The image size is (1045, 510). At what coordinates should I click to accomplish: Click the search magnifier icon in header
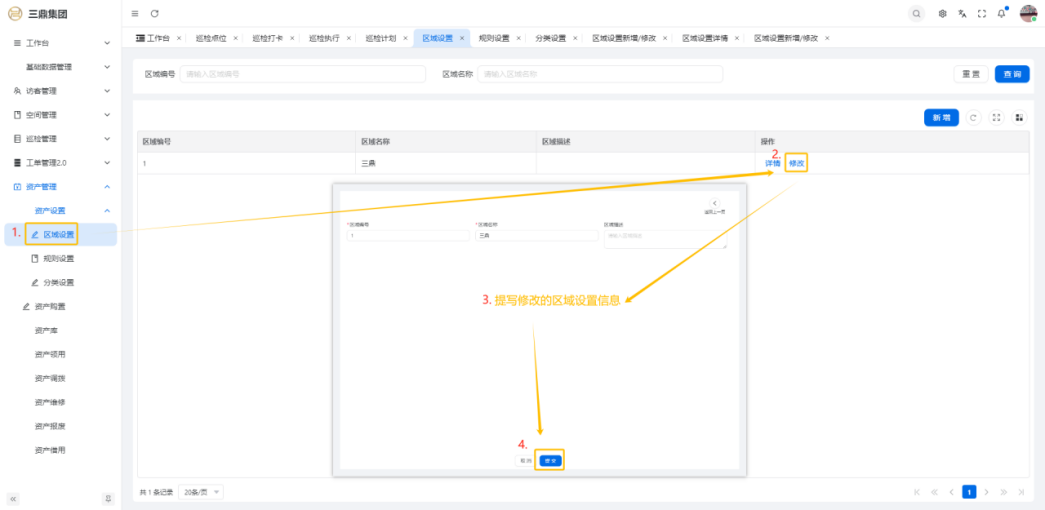click(x=916, y=13)
